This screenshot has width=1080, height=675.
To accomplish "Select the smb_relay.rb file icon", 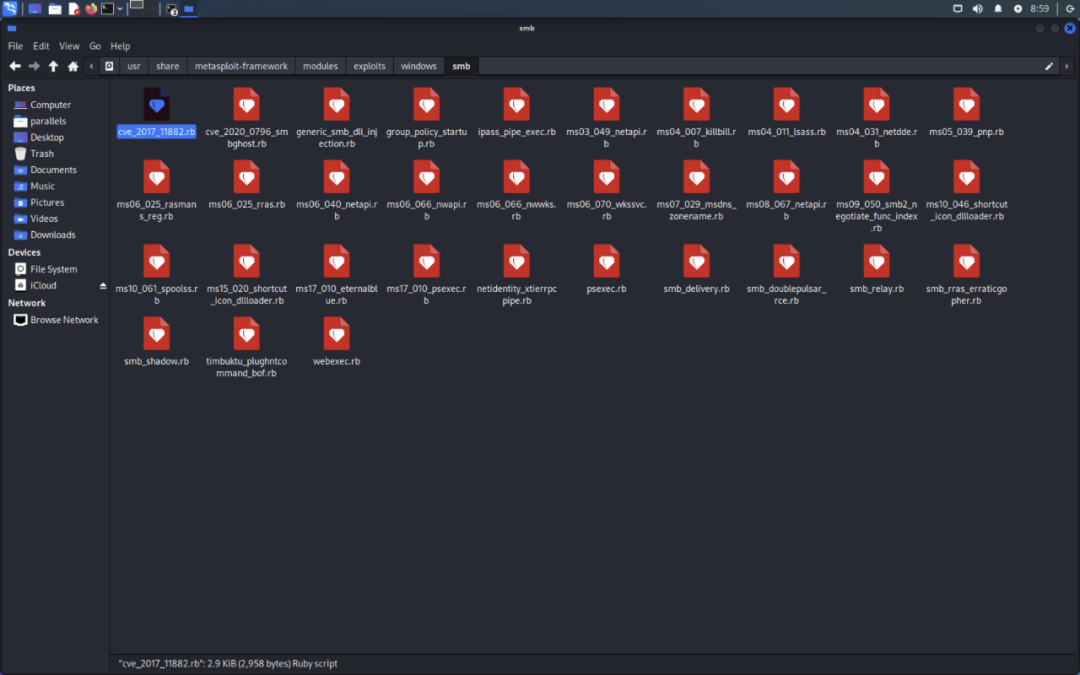I will pyautogui.click(x=877, y=262).
